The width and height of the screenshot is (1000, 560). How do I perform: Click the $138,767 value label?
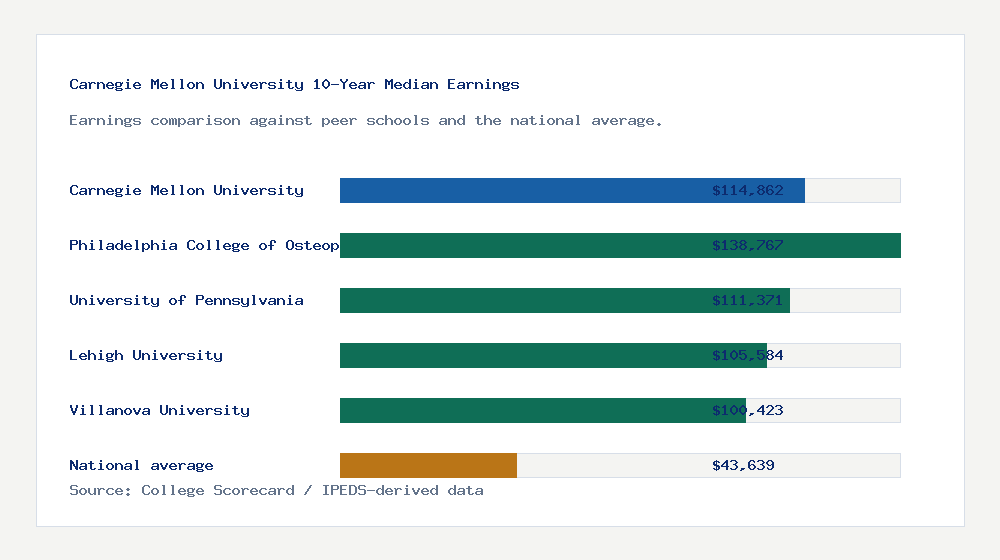(747, 245)
